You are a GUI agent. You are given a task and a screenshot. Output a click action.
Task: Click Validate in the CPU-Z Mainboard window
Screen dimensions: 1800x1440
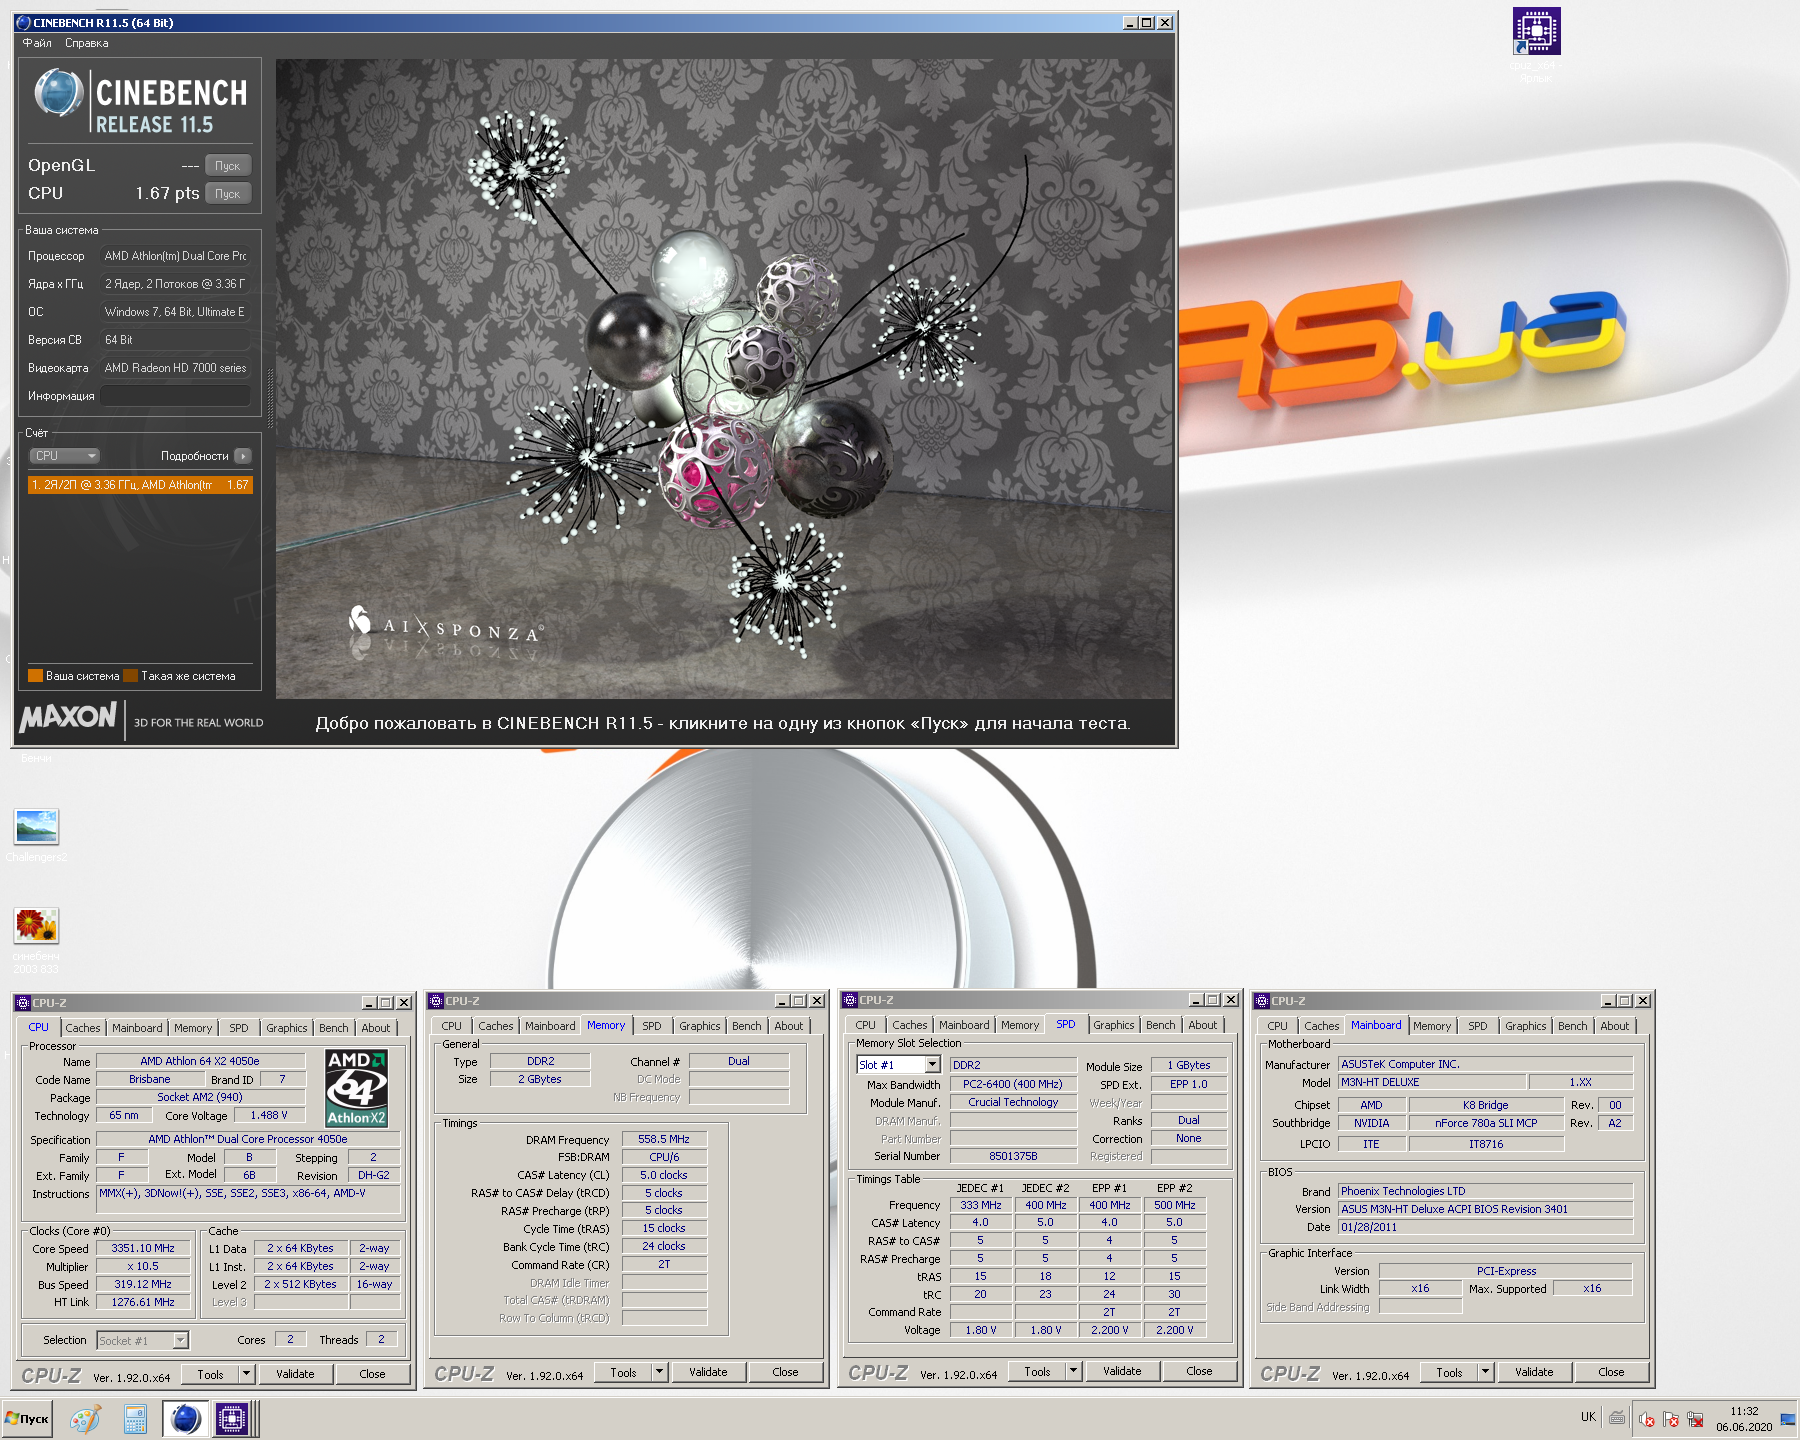tap(1534, 1372)
